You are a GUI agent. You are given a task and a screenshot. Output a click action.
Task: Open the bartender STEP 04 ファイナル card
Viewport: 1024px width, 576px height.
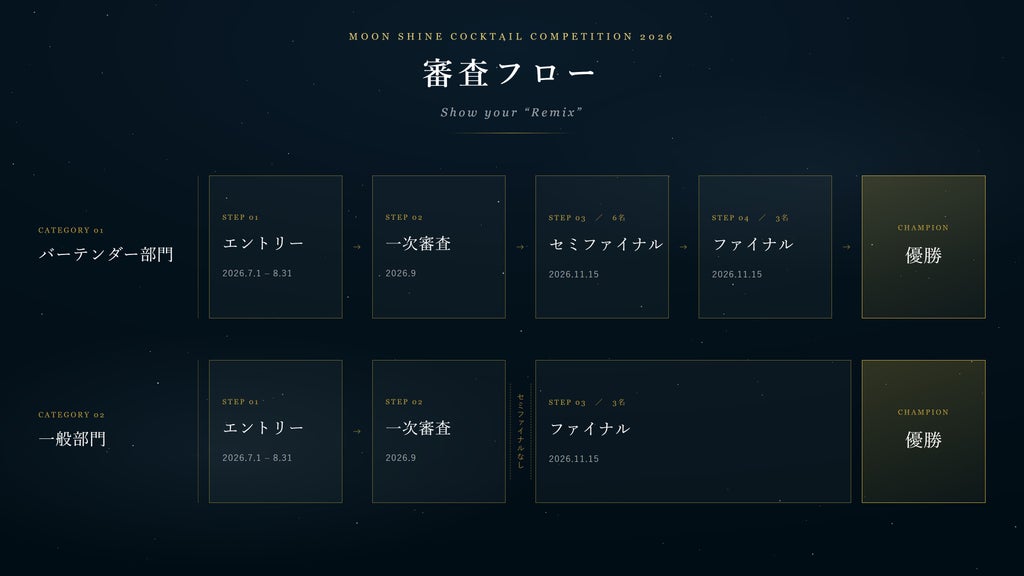tap(765, 247)
